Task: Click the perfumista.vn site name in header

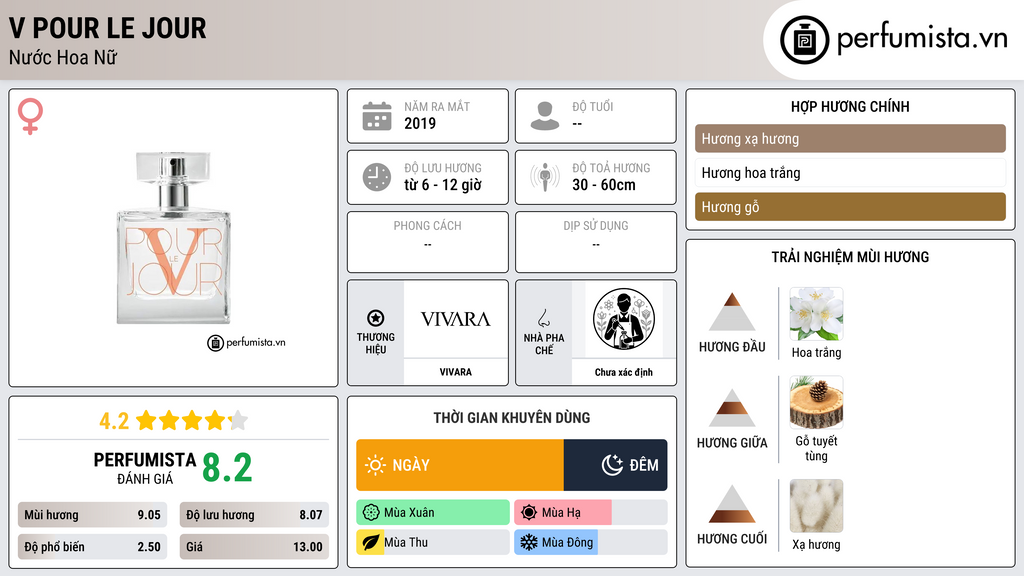Action: click(x=922, y=39)
